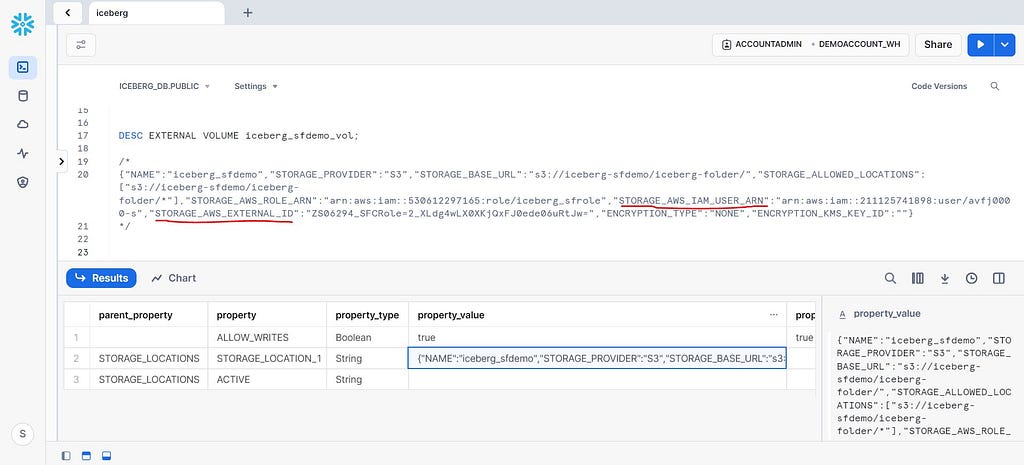Open the Worksheets sidebar icon
This screenshot has height=465, width=1024.
pyautogui.click(x=23, y=67)
